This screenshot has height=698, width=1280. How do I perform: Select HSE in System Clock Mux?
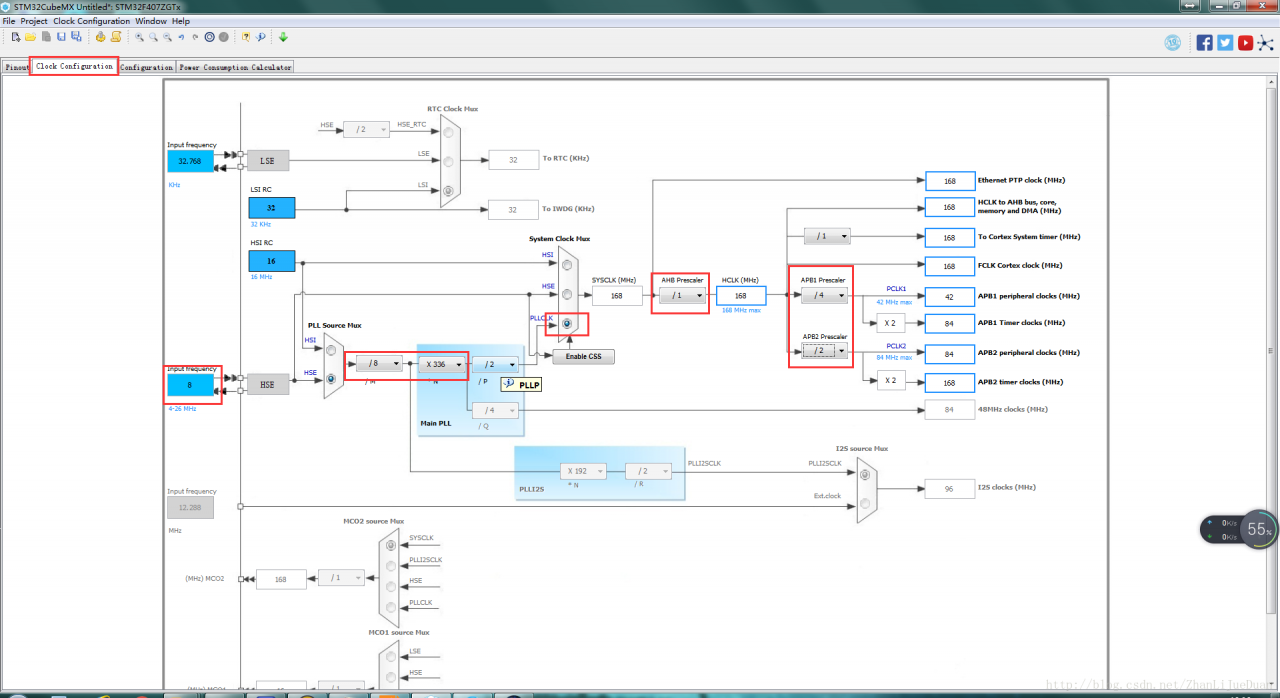(x=567, y=295)
